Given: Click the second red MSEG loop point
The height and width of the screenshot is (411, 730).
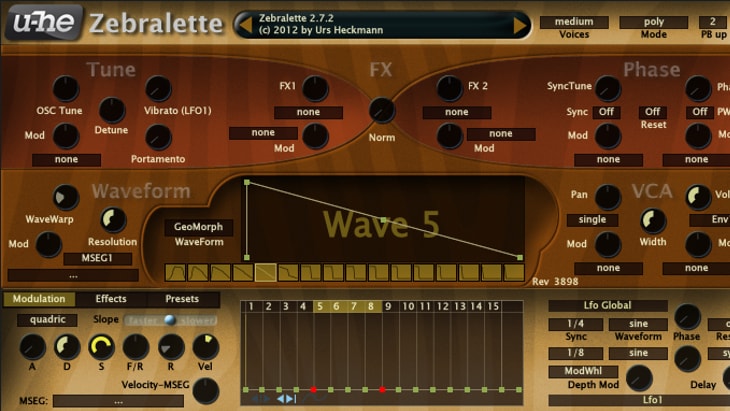Looking at the screenshot, I should (382, 390).
